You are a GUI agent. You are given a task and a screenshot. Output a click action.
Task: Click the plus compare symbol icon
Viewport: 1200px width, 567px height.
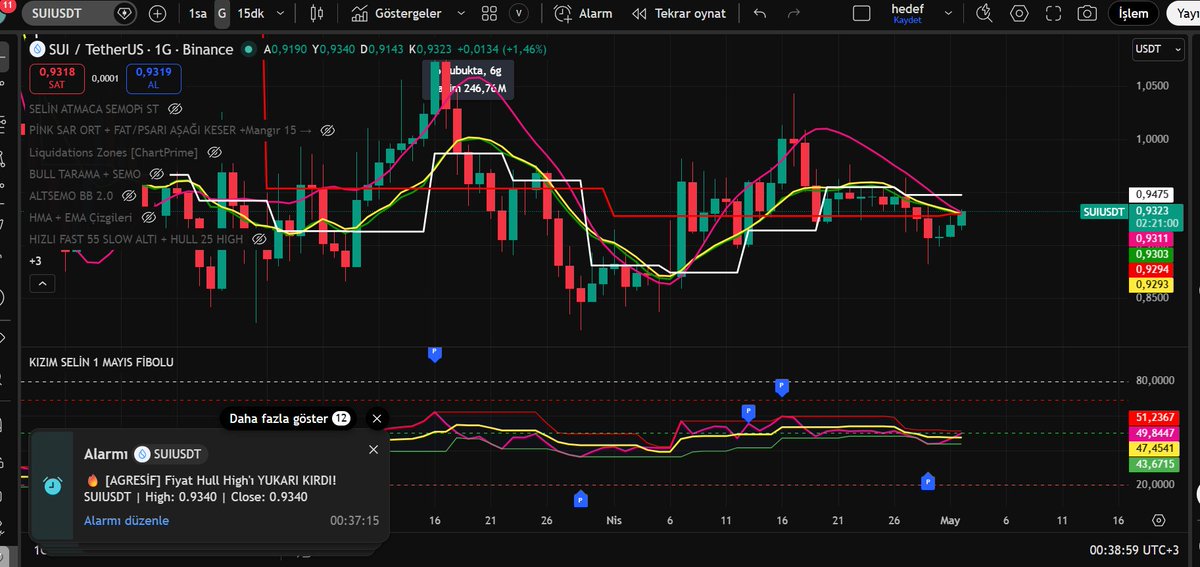[x=158, y=14]
